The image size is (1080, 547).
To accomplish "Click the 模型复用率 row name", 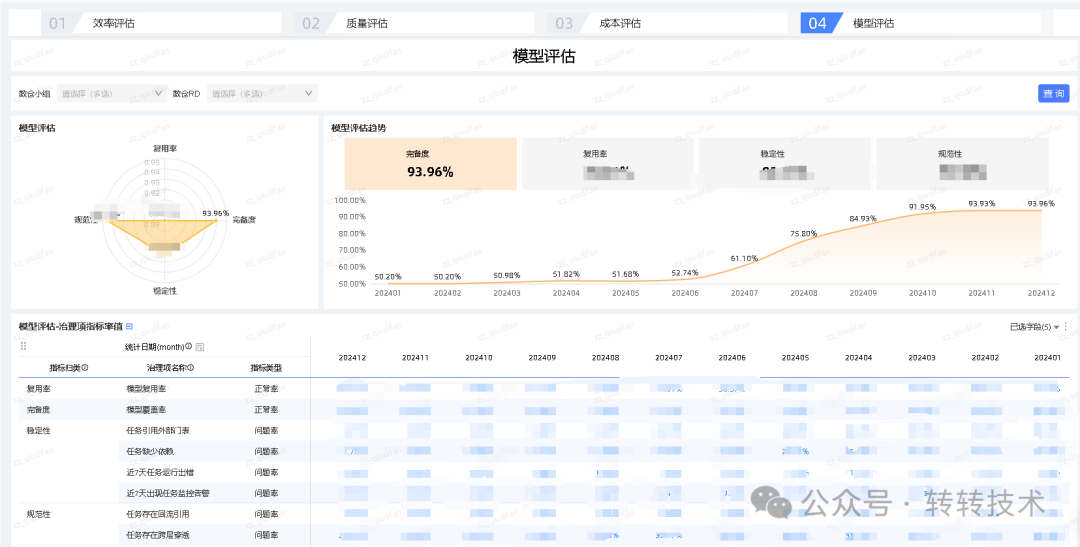I will pyautogui.click(x=146, y=389).
